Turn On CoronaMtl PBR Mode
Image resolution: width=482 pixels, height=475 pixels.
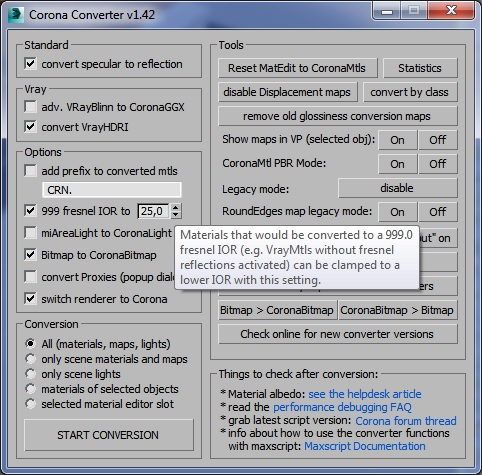tap(397, 164)
